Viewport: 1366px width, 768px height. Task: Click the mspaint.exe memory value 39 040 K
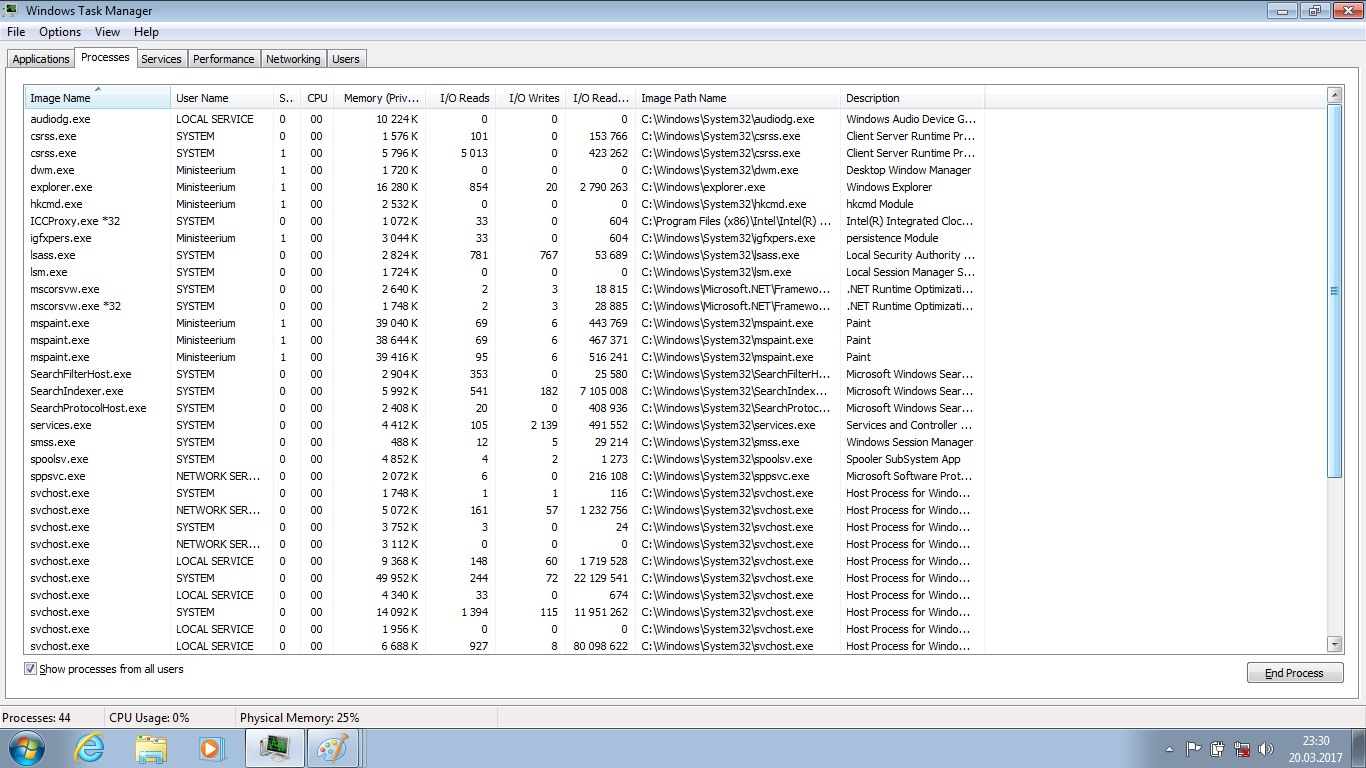coord(397,323)
